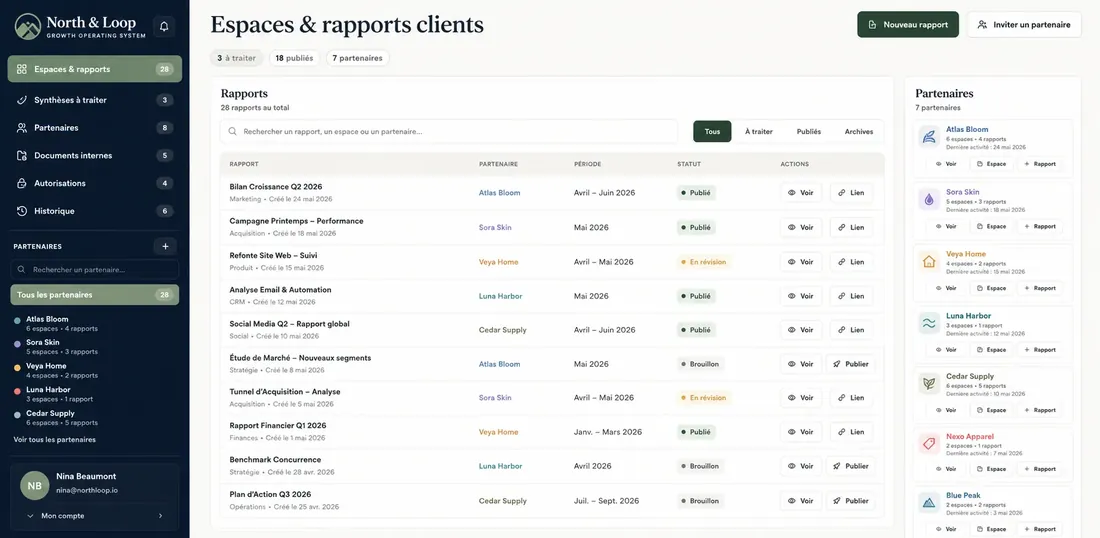This screenshot has width=1100, height=538.
Task: Click Lien for Campagne Printemps – Performance
Action: tap(851, 227)
